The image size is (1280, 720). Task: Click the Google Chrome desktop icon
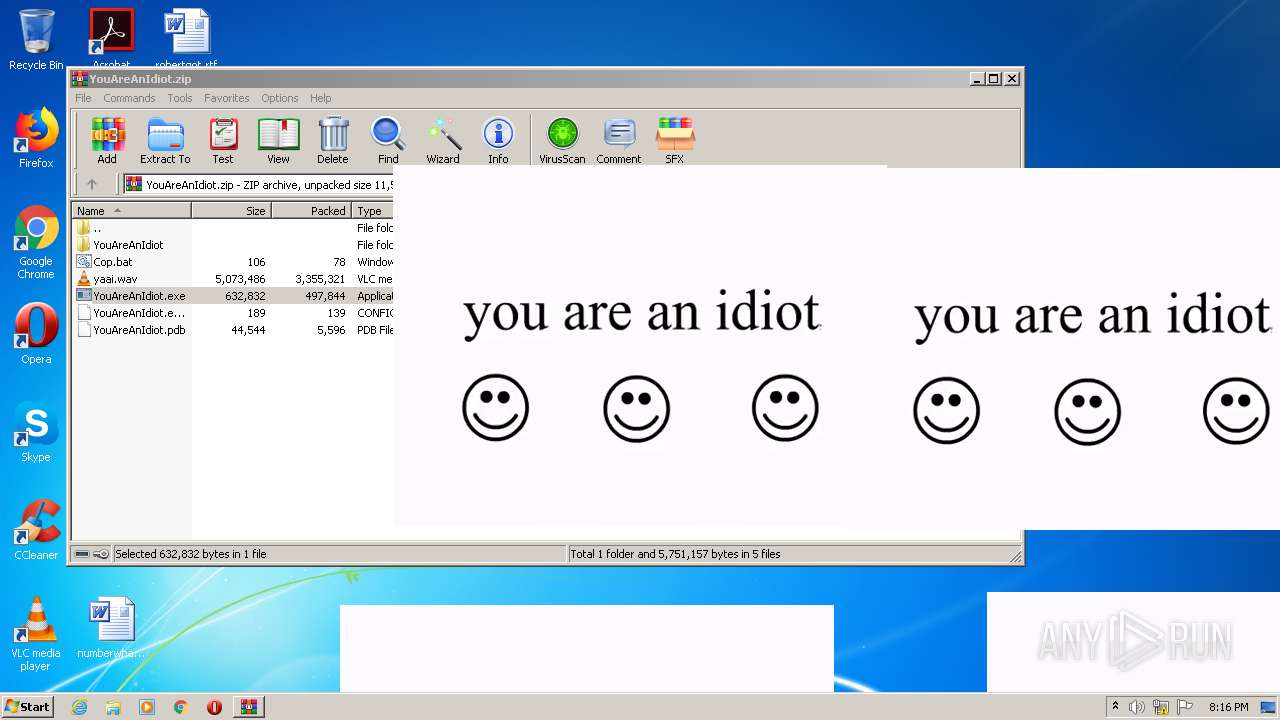point(36,242)
